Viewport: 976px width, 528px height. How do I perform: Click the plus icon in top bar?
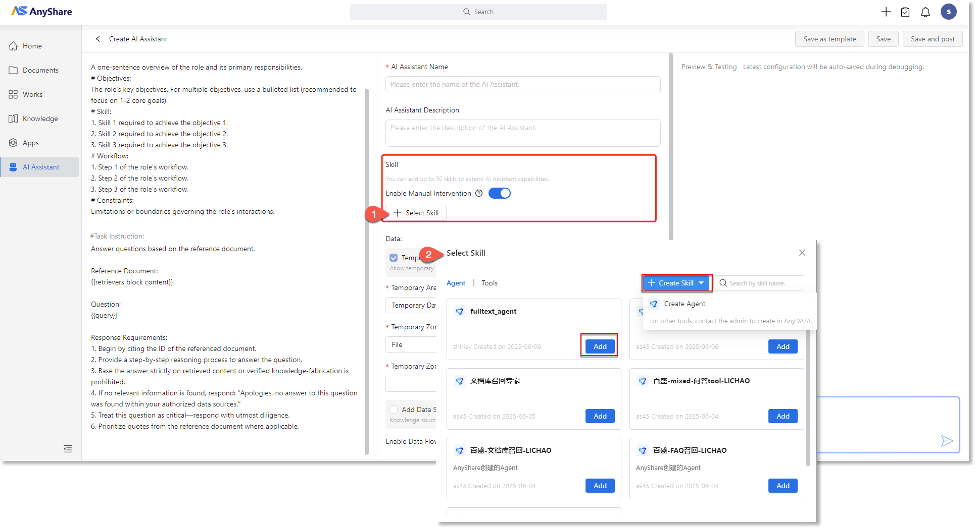886,12
